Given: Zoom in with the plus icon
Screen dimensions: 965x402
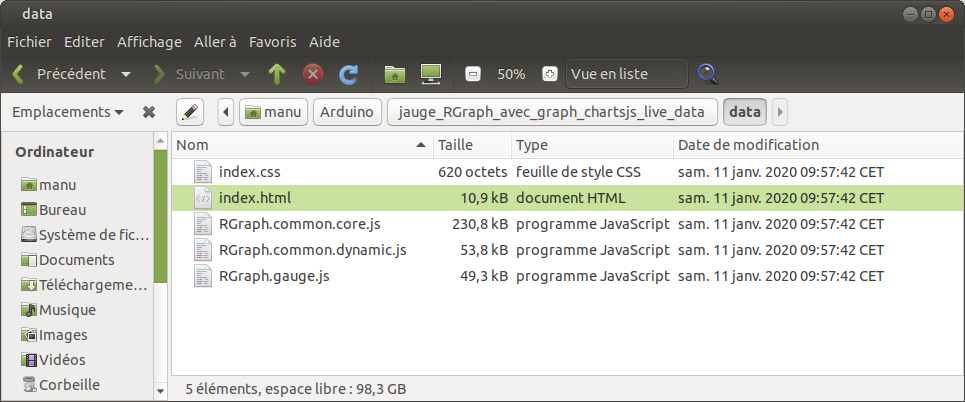Looking at the screenshot, I should pyautogui.click(x=549, y=74).
